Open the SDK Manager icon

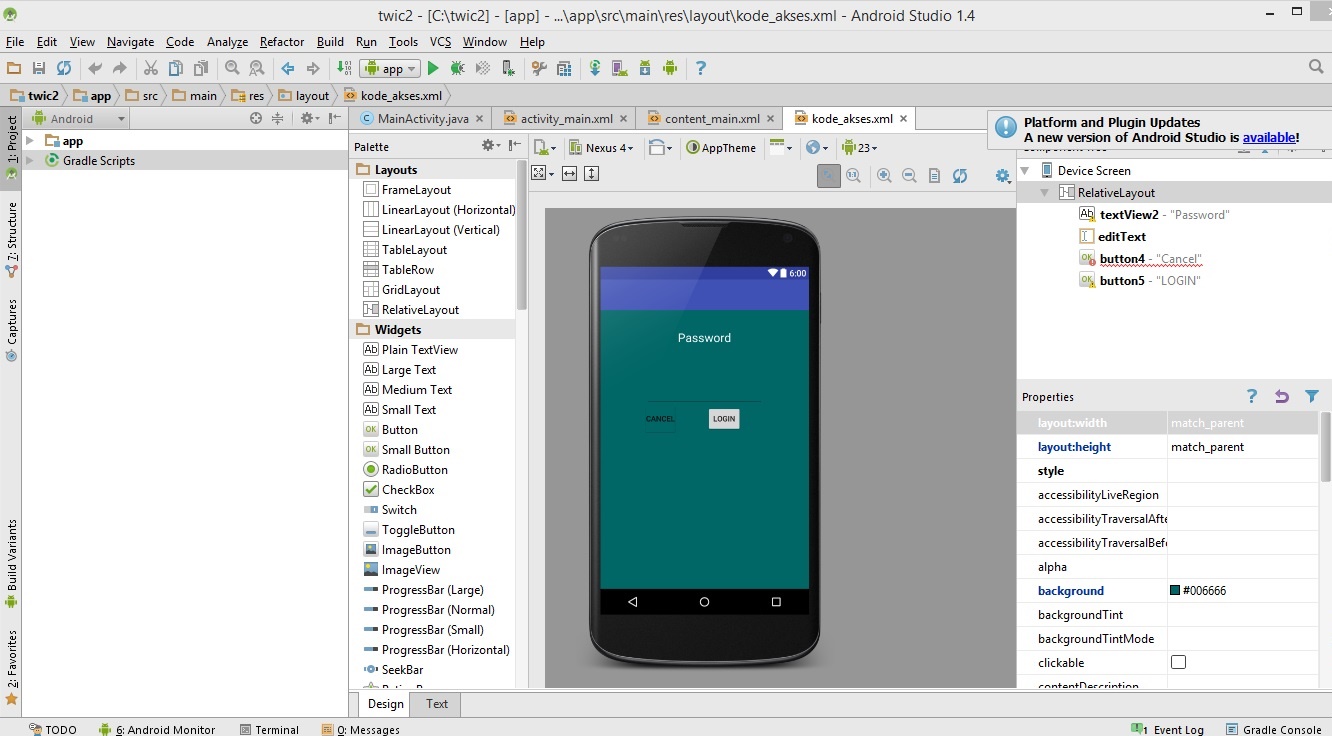645,68
